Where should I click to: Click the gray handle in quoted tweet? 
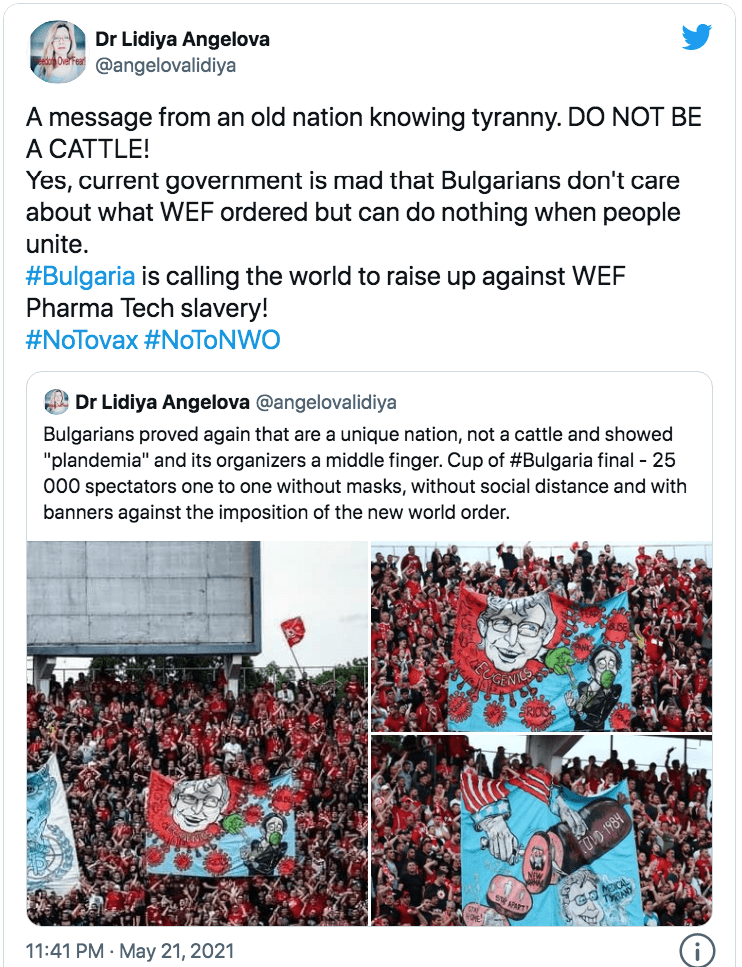click(326, 402)
